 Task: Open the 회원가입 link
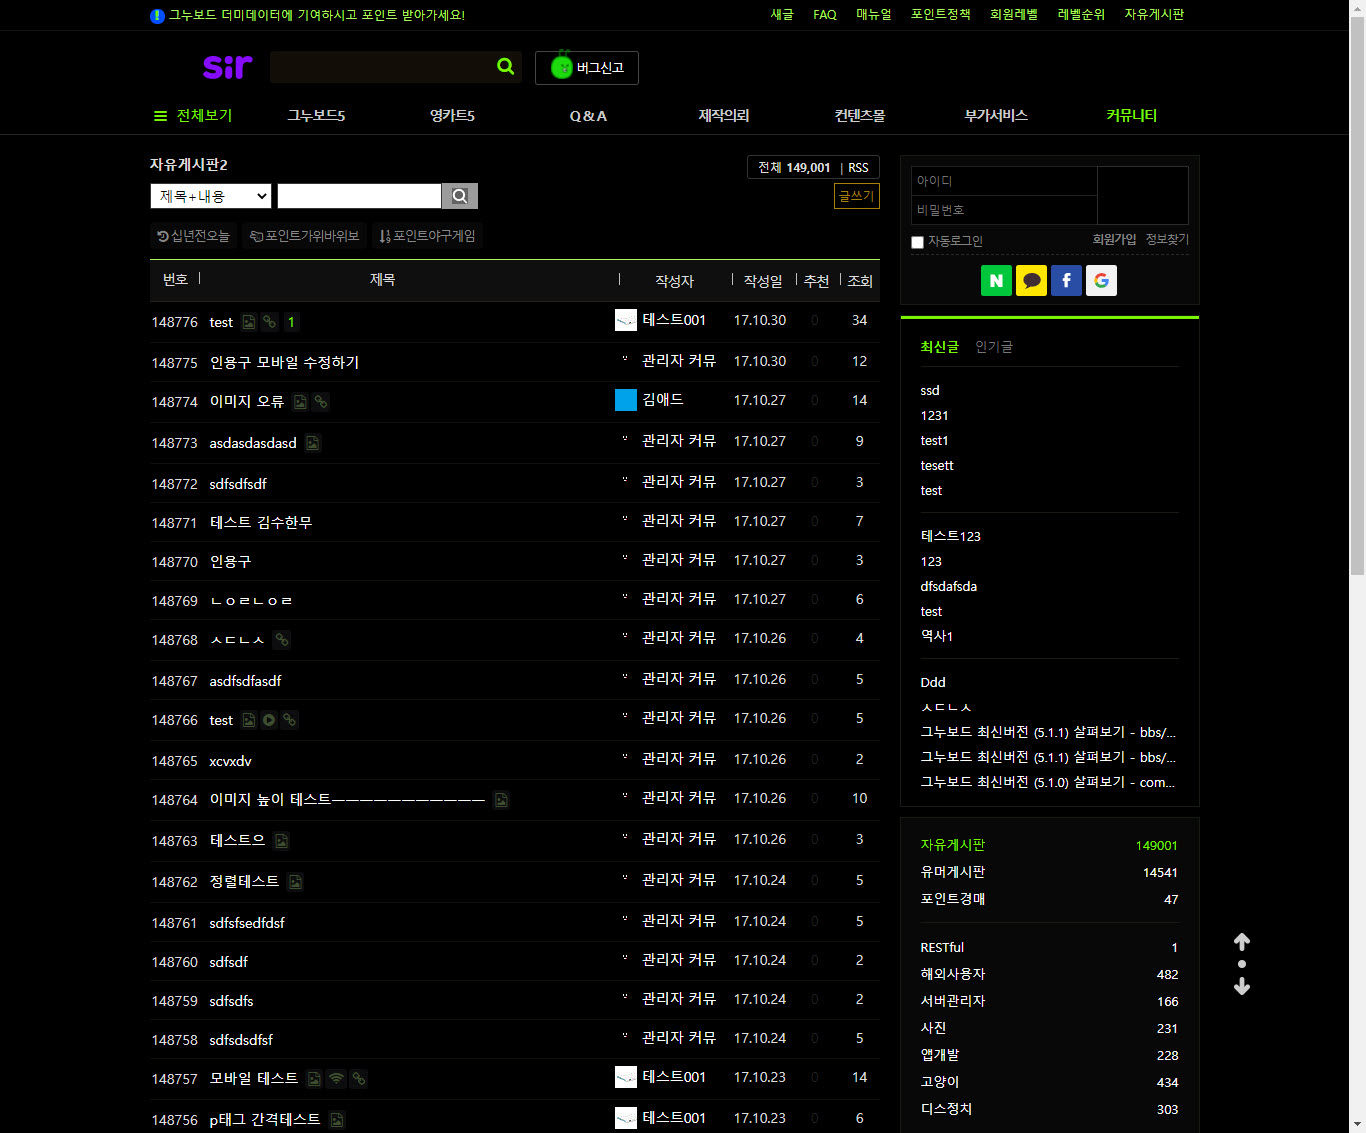tap(1114, 240)
